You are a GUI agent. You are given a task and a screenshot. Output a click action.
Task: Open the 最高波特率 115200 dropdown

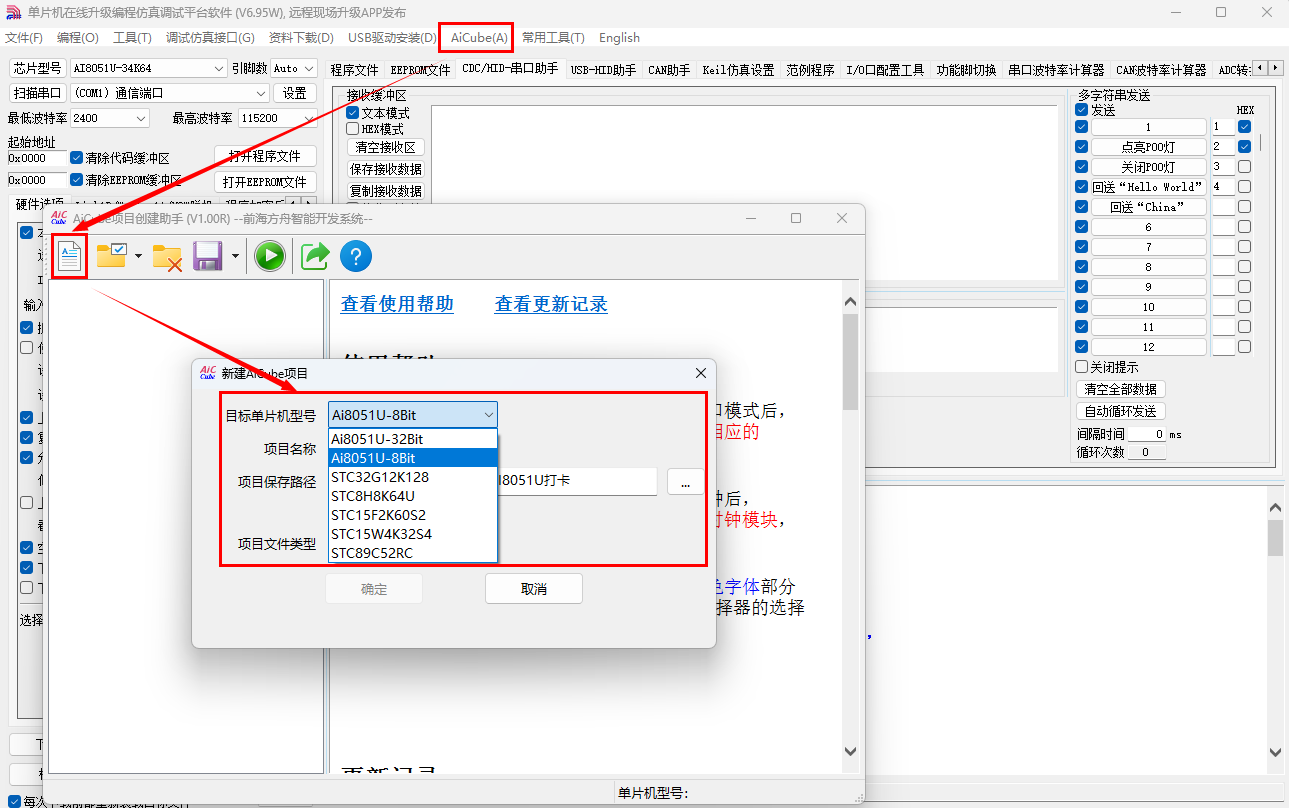click(277, 118)
